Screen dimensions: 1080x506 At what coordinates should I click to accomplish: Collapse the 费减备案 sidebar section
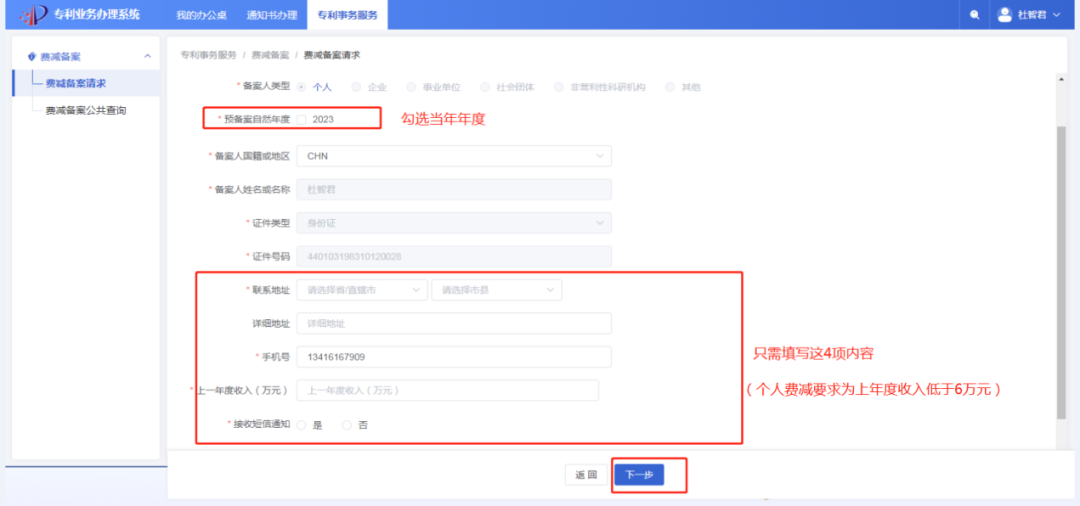pyautogui.click(x=147, y=56)
